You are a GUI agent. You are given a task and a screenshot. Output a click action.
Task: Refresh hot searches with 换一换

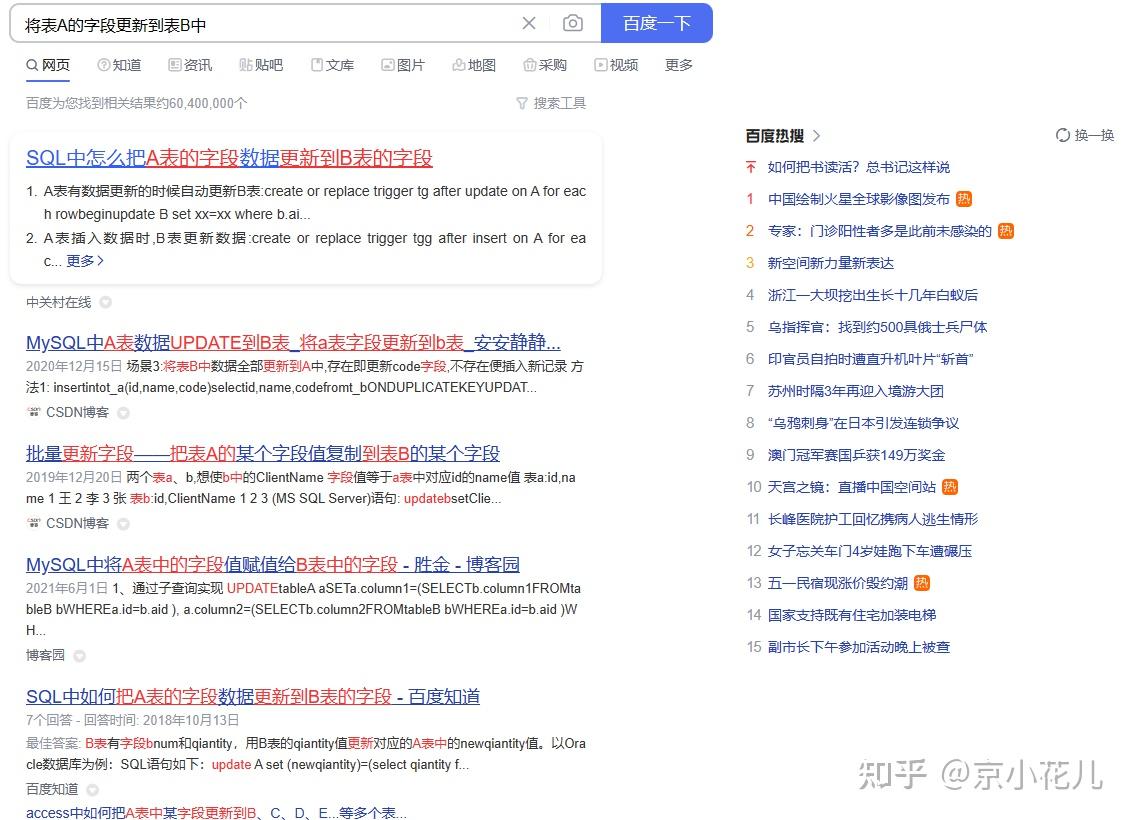pos(1085,135)
